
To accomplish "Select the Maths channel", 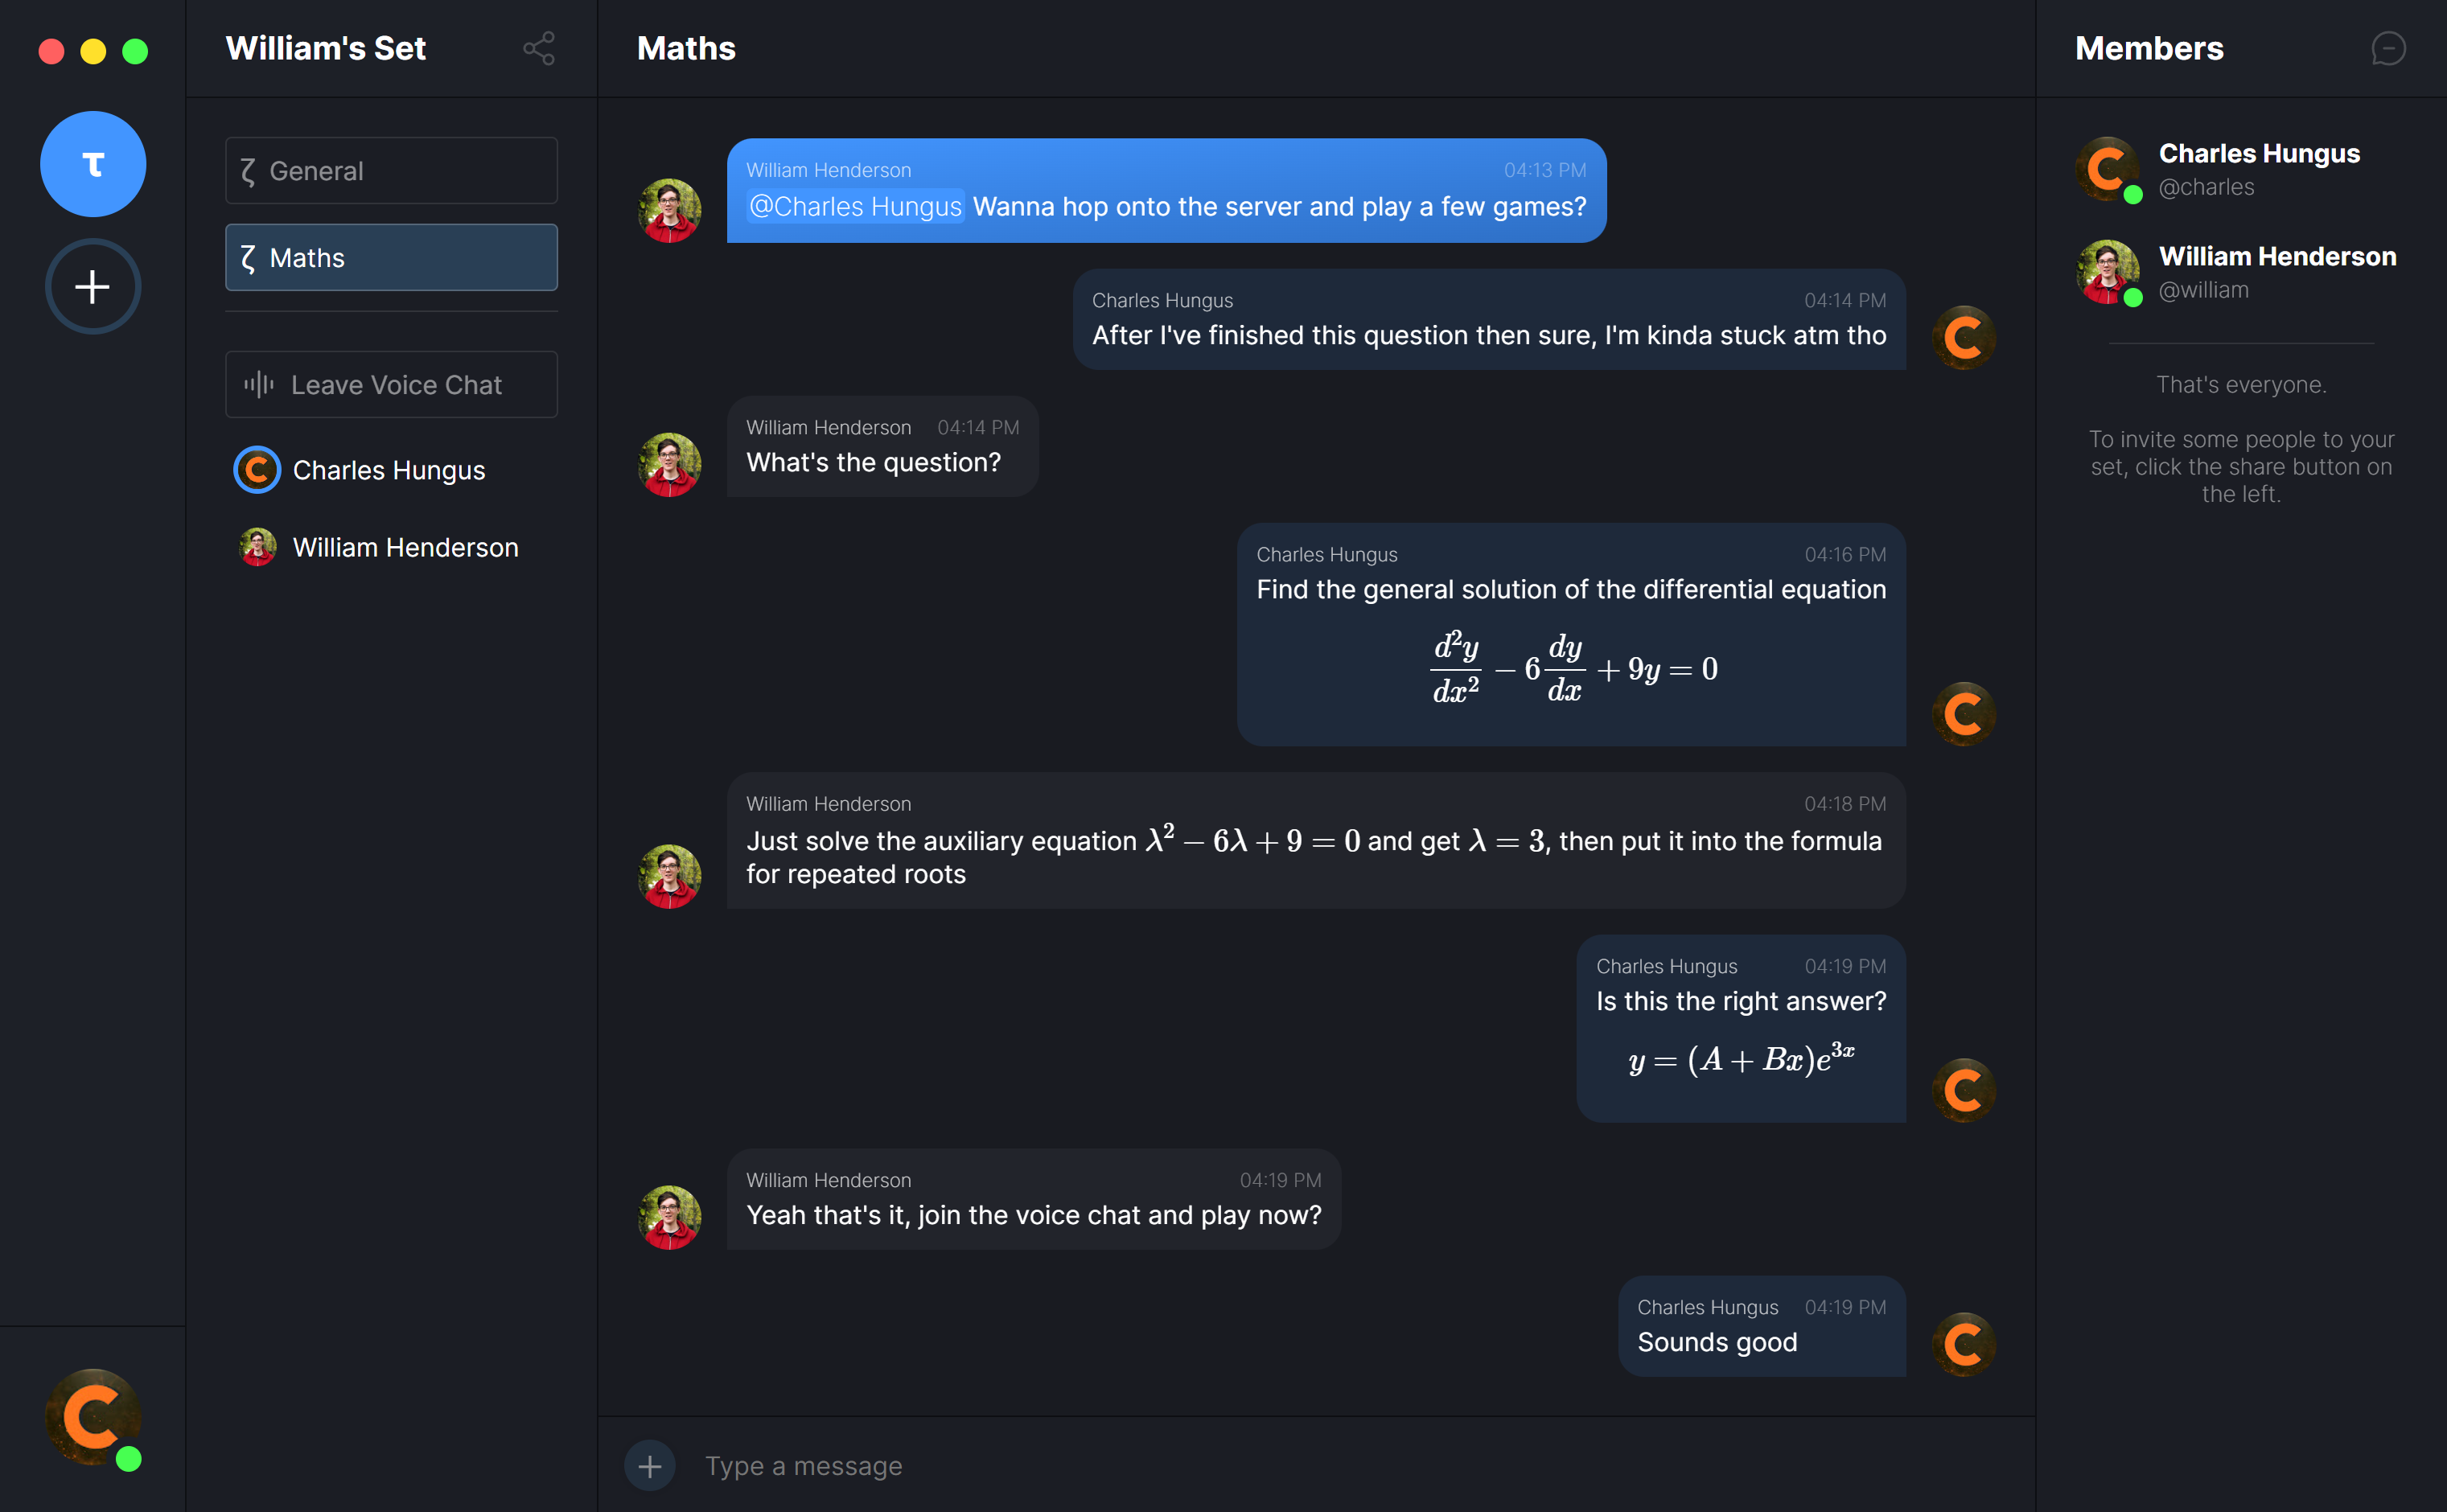I will [391, 258].
